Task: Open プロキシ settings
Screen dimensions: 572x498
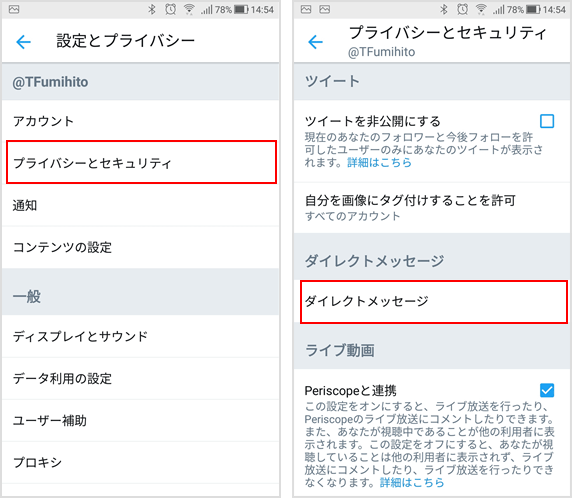Action: pyautogui.click(x=141, y=462)
